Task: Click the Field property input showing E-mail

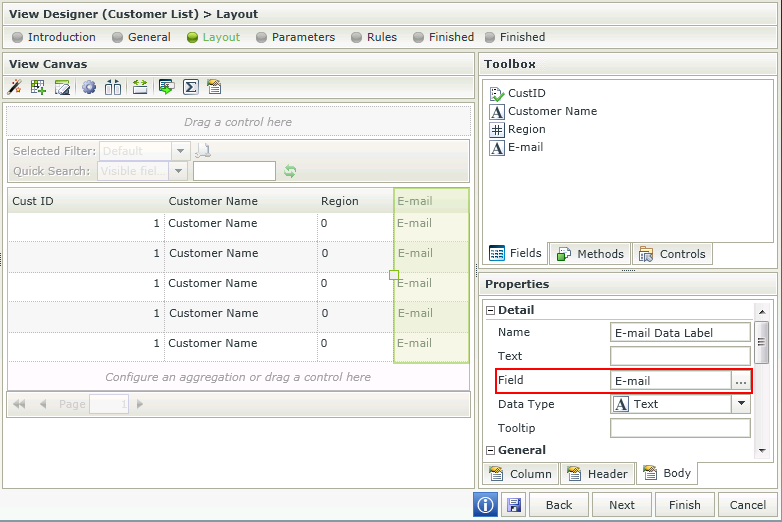Action: [671, 381]
